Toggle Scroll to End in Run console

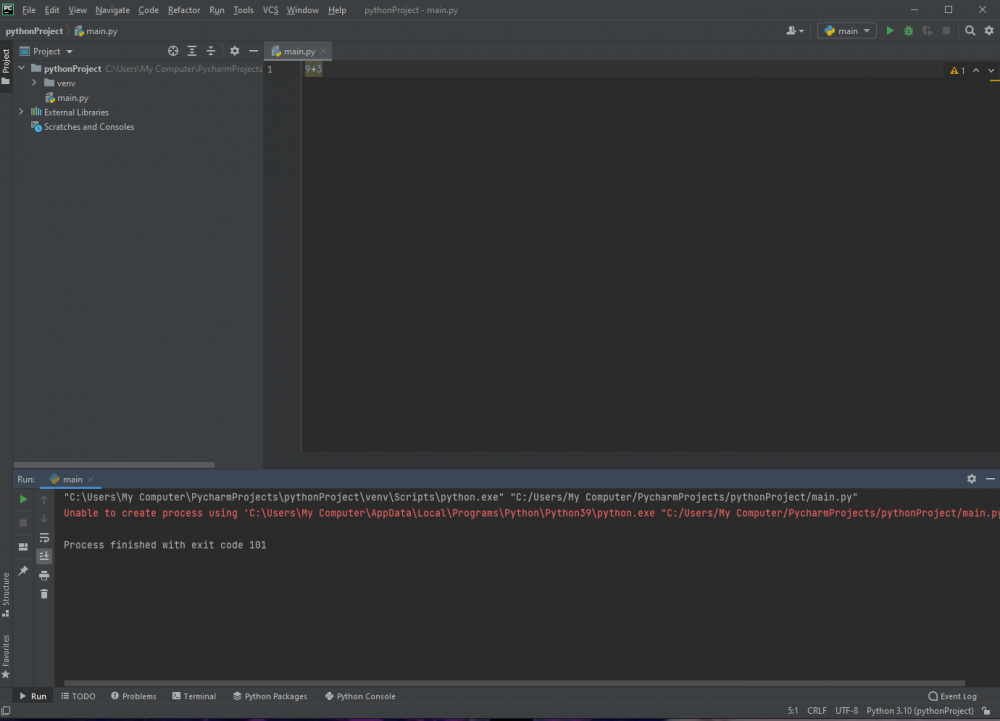tap(44, 556)
